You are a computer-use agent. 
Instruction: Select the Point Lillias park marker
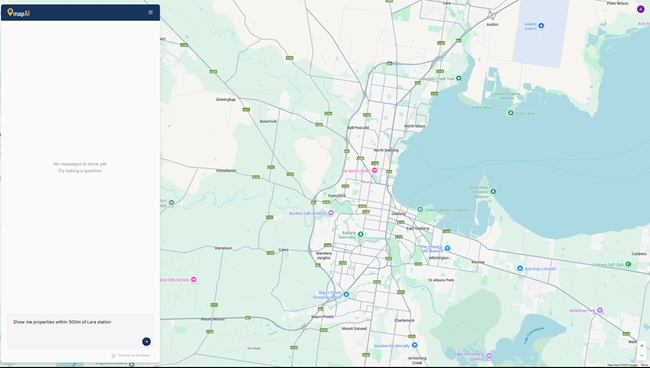511,113
